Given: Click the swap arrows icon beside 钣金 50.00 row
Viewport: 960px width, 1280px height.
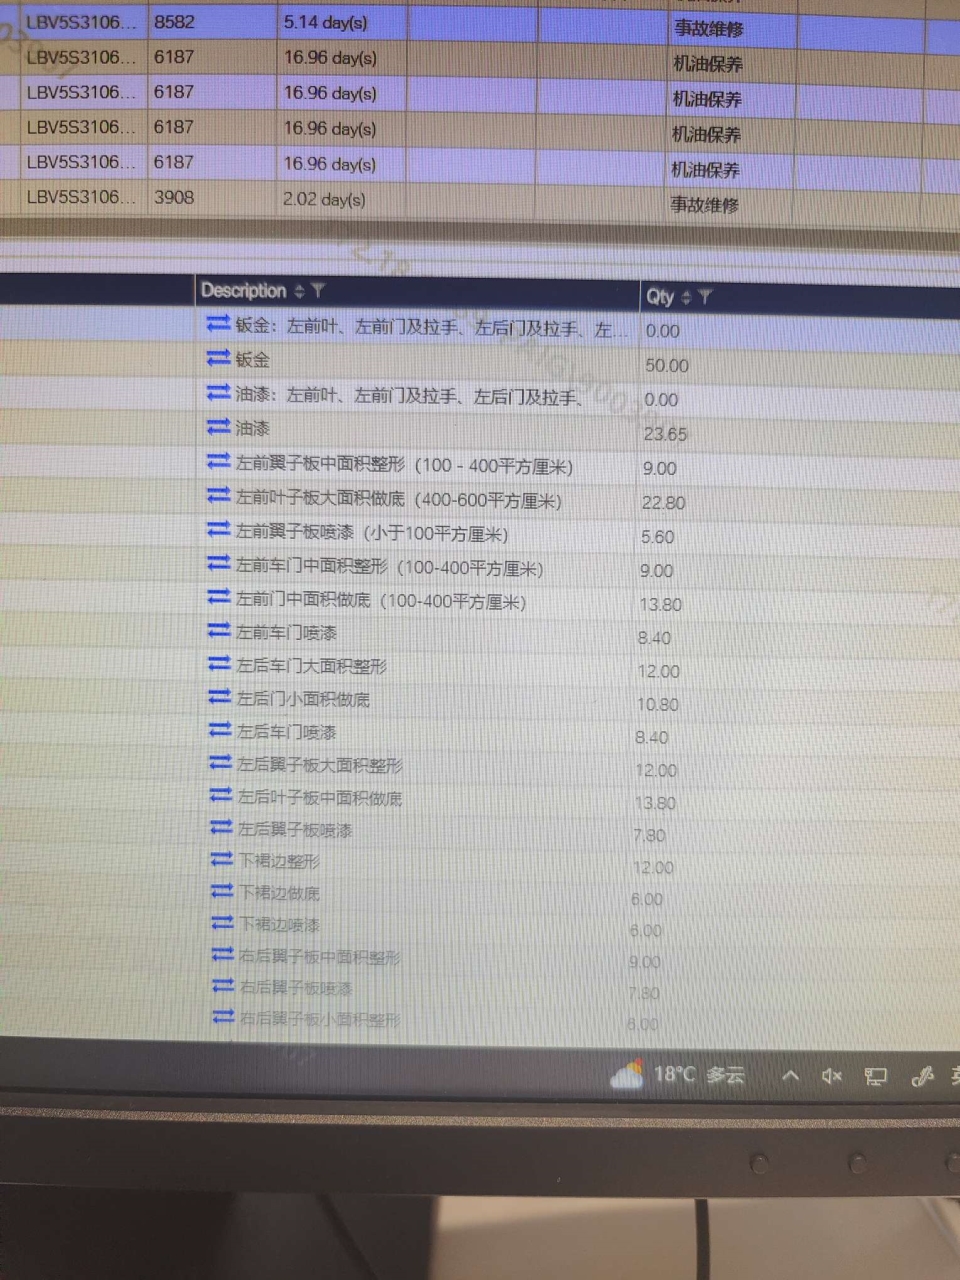Looking at the screenshot, I should coord(218,358).
